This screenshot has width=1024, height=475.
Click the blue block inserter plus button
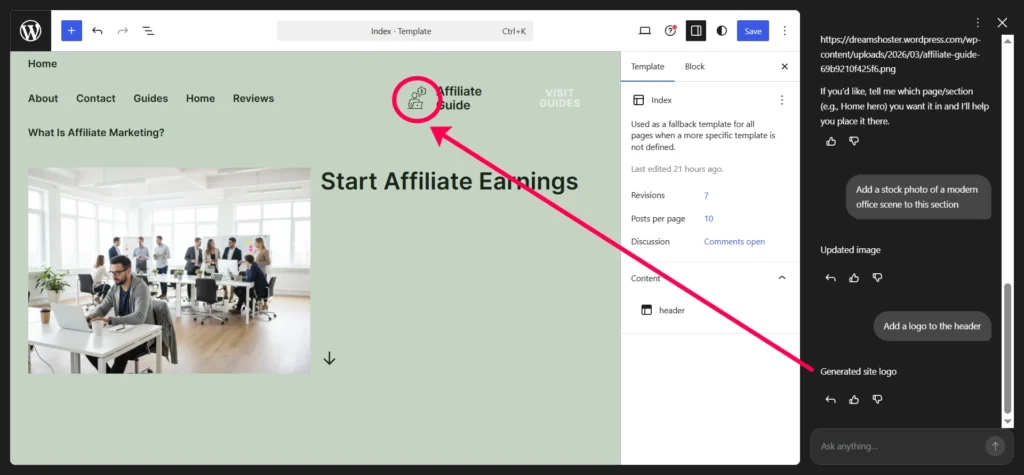click(71, 31)
